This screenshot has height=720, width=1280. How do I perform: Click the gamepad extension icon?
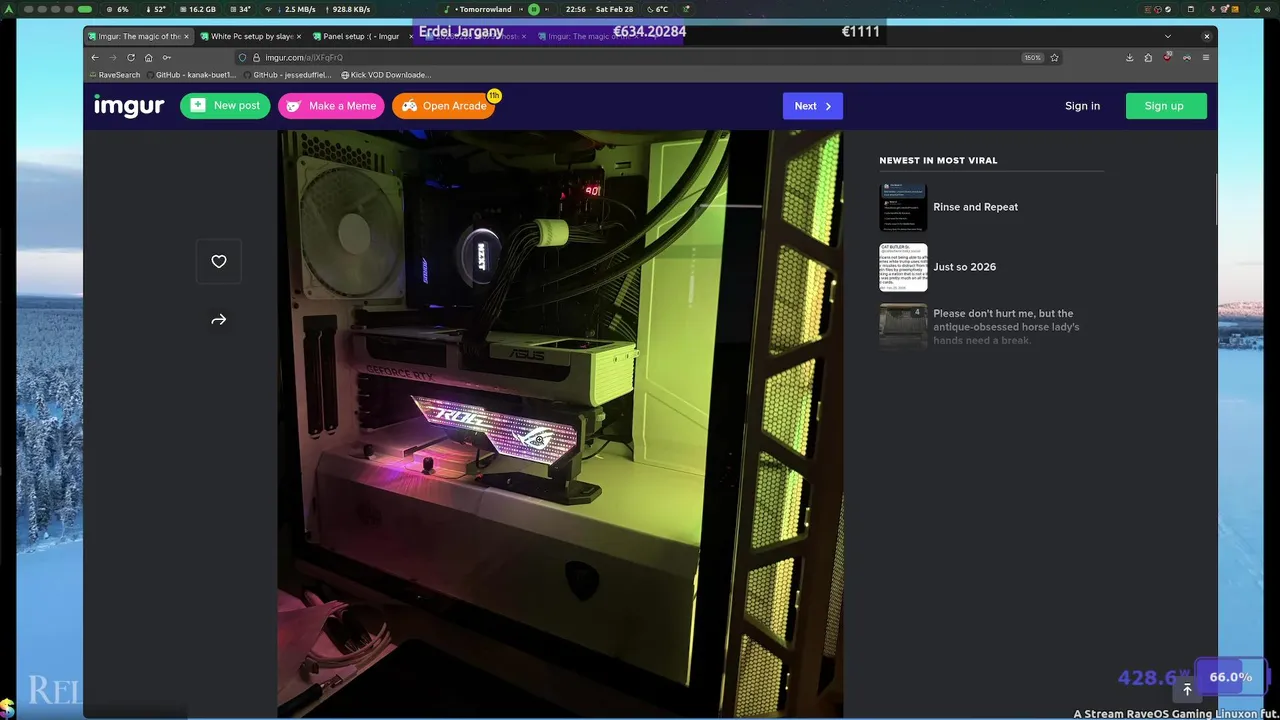tap(1187, 58)
